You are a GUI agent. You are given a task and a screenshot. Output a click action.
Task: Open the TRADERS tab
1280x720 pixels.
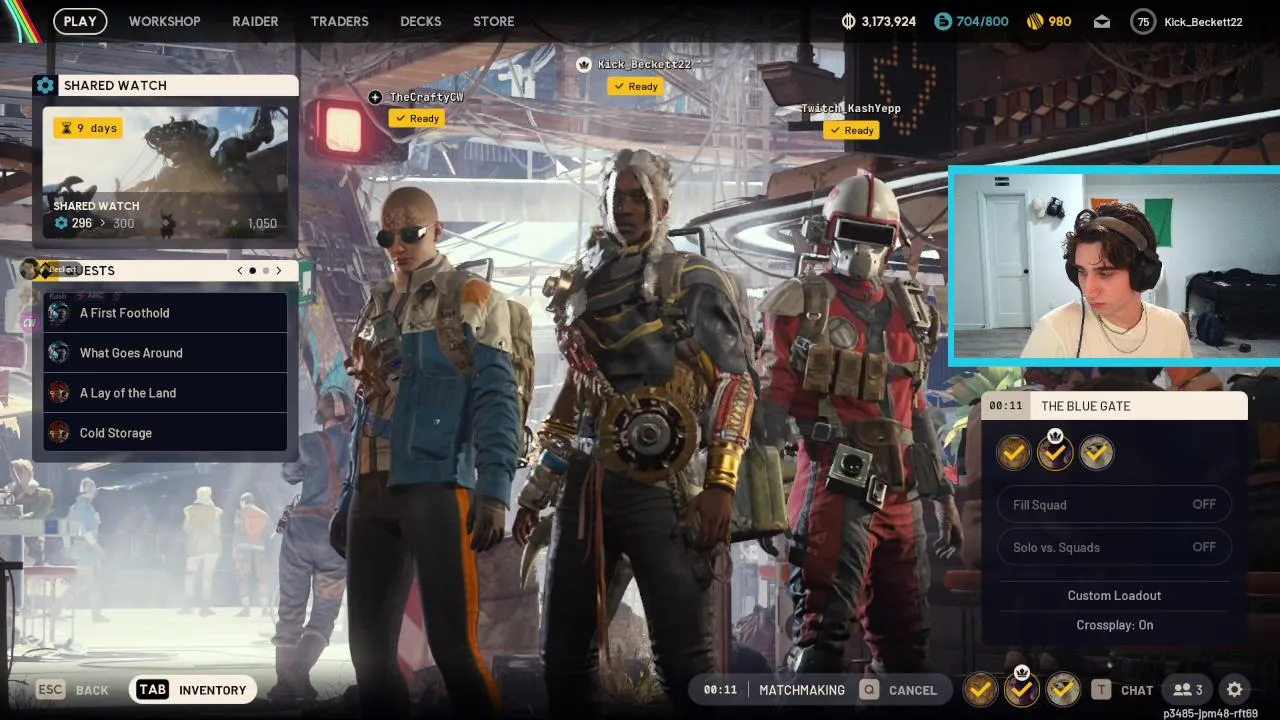(339, 21)
